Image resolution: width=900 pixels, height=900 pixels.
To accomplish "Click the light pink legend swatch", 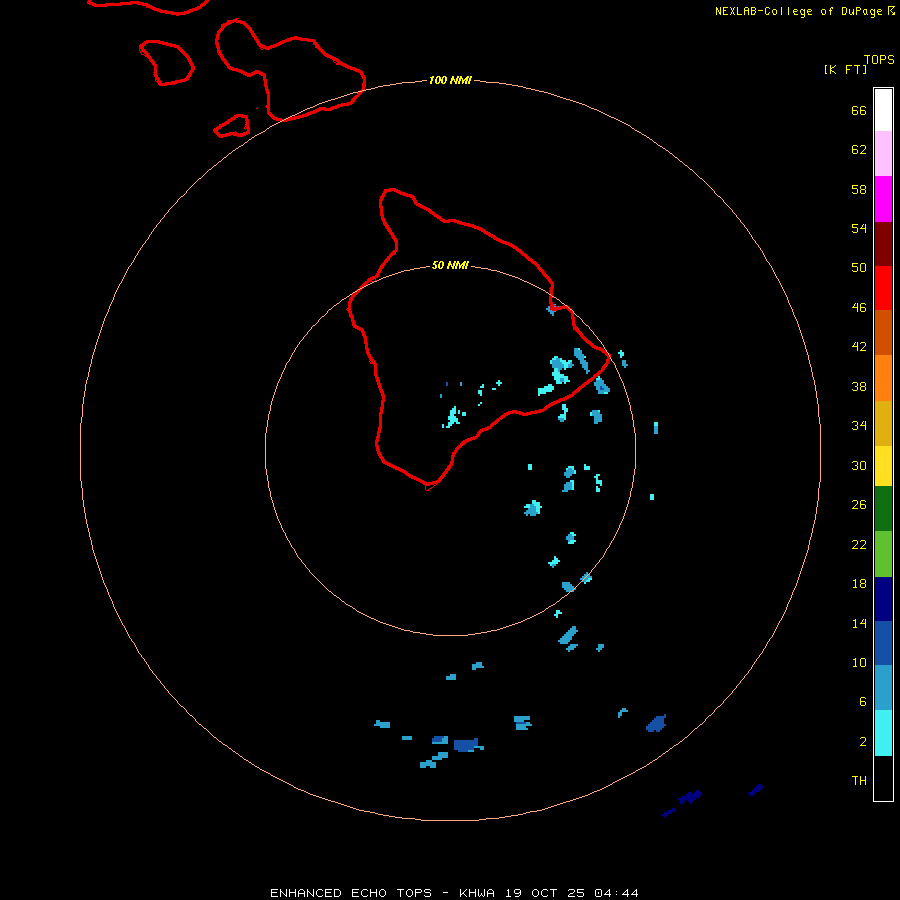I will click(x=883, y=154).
